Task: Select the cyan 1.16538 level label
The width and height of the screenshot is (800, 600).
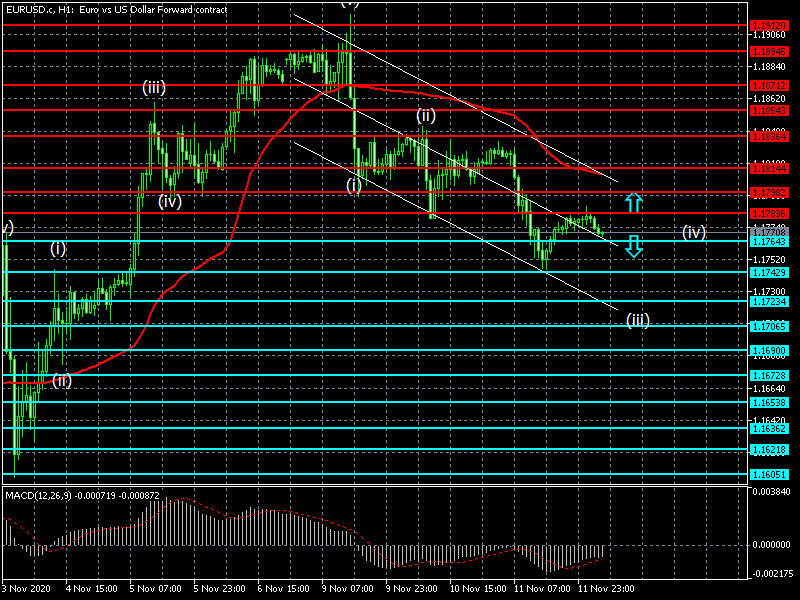Action: point(769,403)
